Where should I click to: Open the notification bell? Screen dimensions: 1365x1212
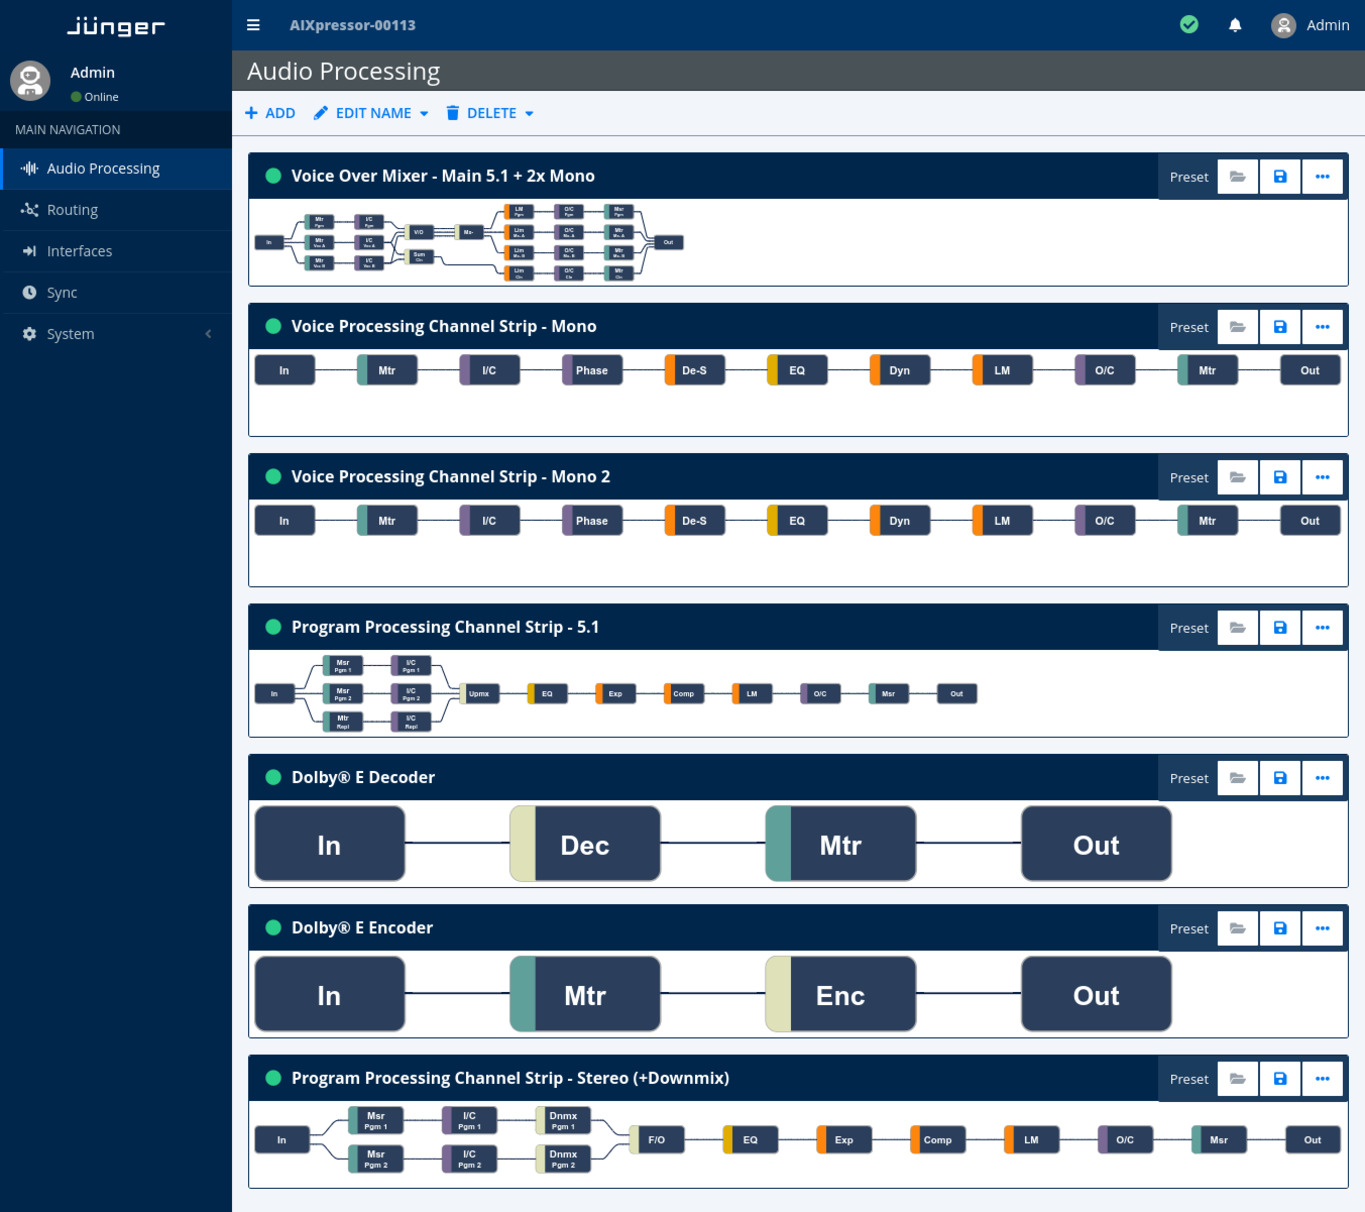pos(1234,25)
